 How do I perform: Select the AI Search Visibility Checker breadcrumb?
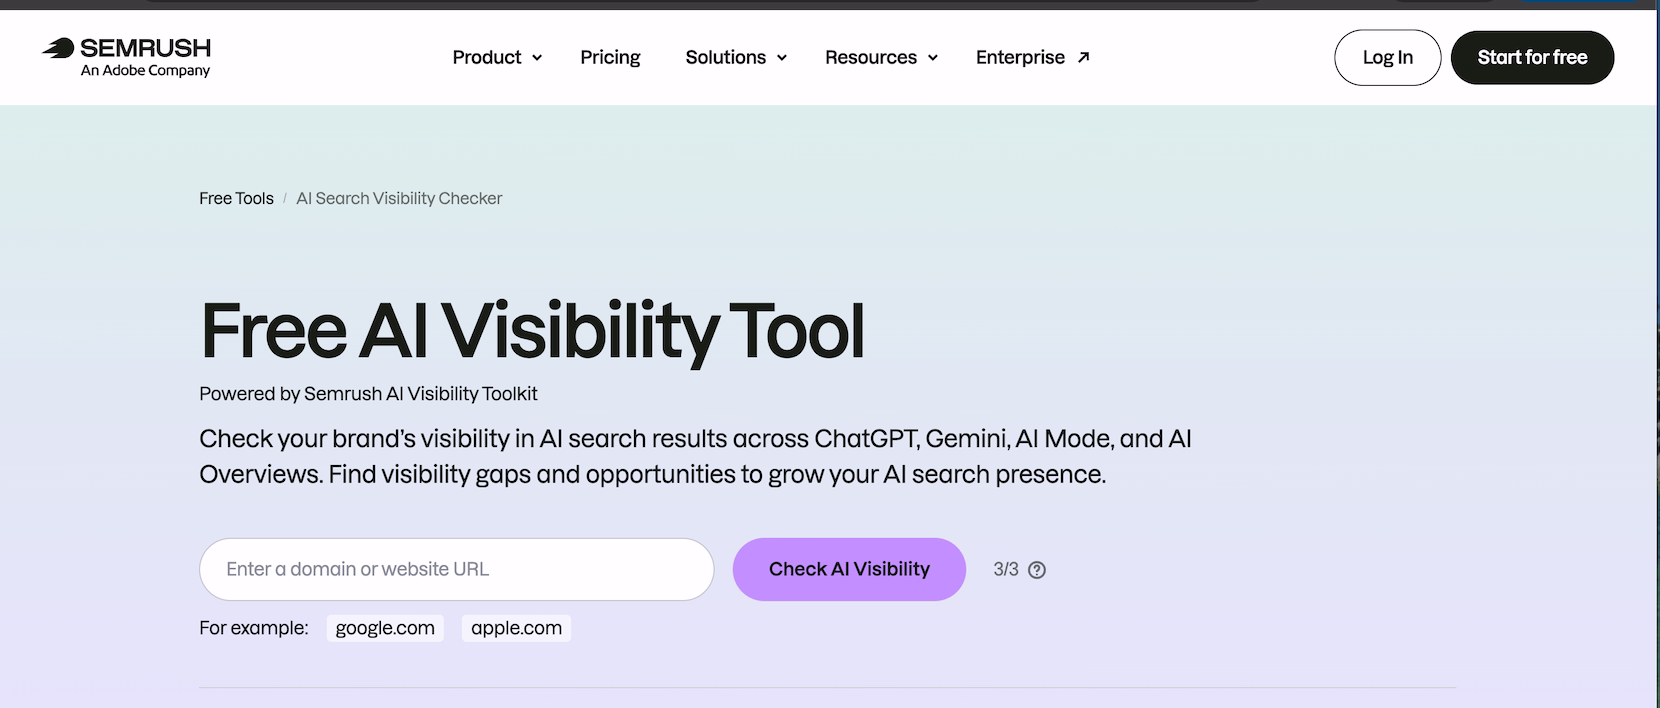click(399, 198)
